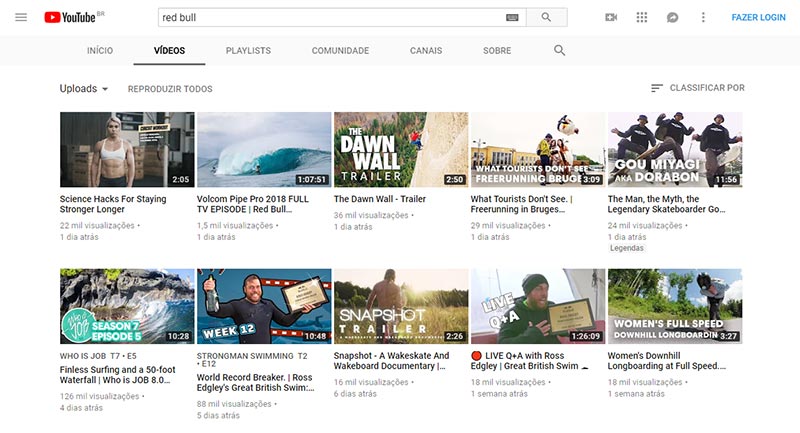Open Science Hacks For Staying Stronger title

pos(113,204)
